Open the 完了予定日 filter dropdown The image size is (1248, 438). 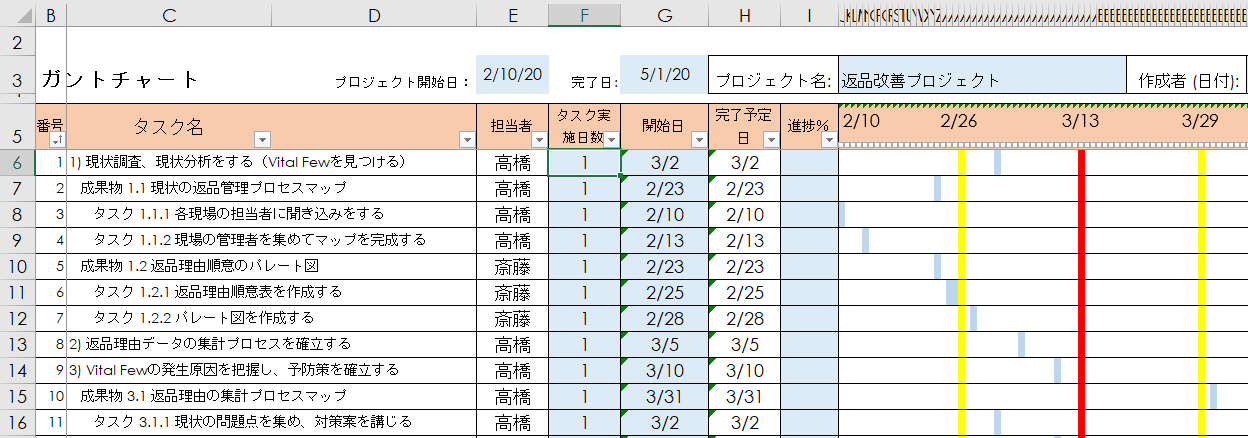771,140
